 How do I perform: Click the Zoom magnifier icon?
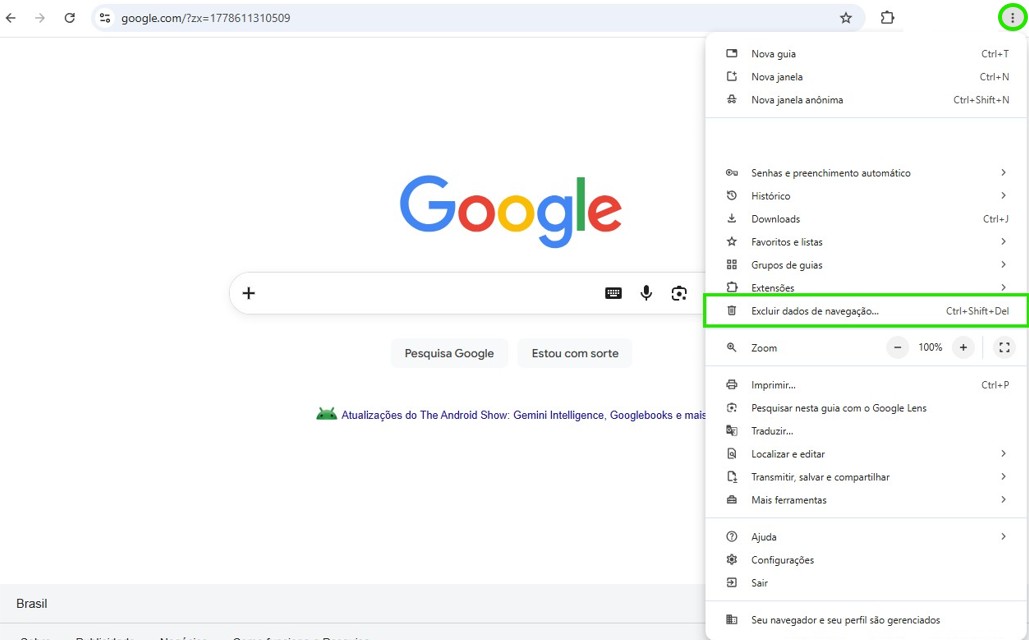pyautogui.click(x=732, y=347)
